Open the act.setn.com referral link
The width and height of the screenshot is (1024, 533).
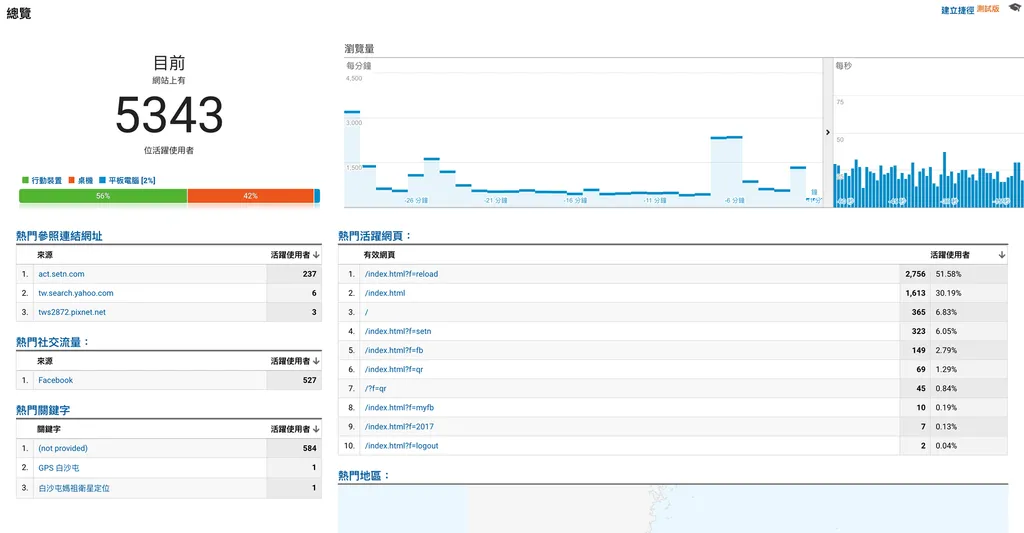pos(61,274)
